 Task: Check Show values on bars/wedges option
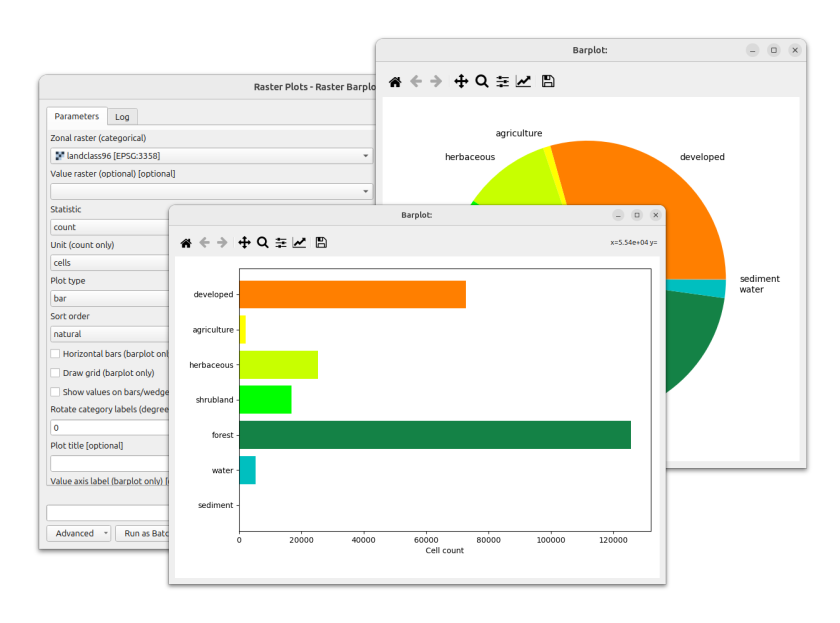point(55,392)
